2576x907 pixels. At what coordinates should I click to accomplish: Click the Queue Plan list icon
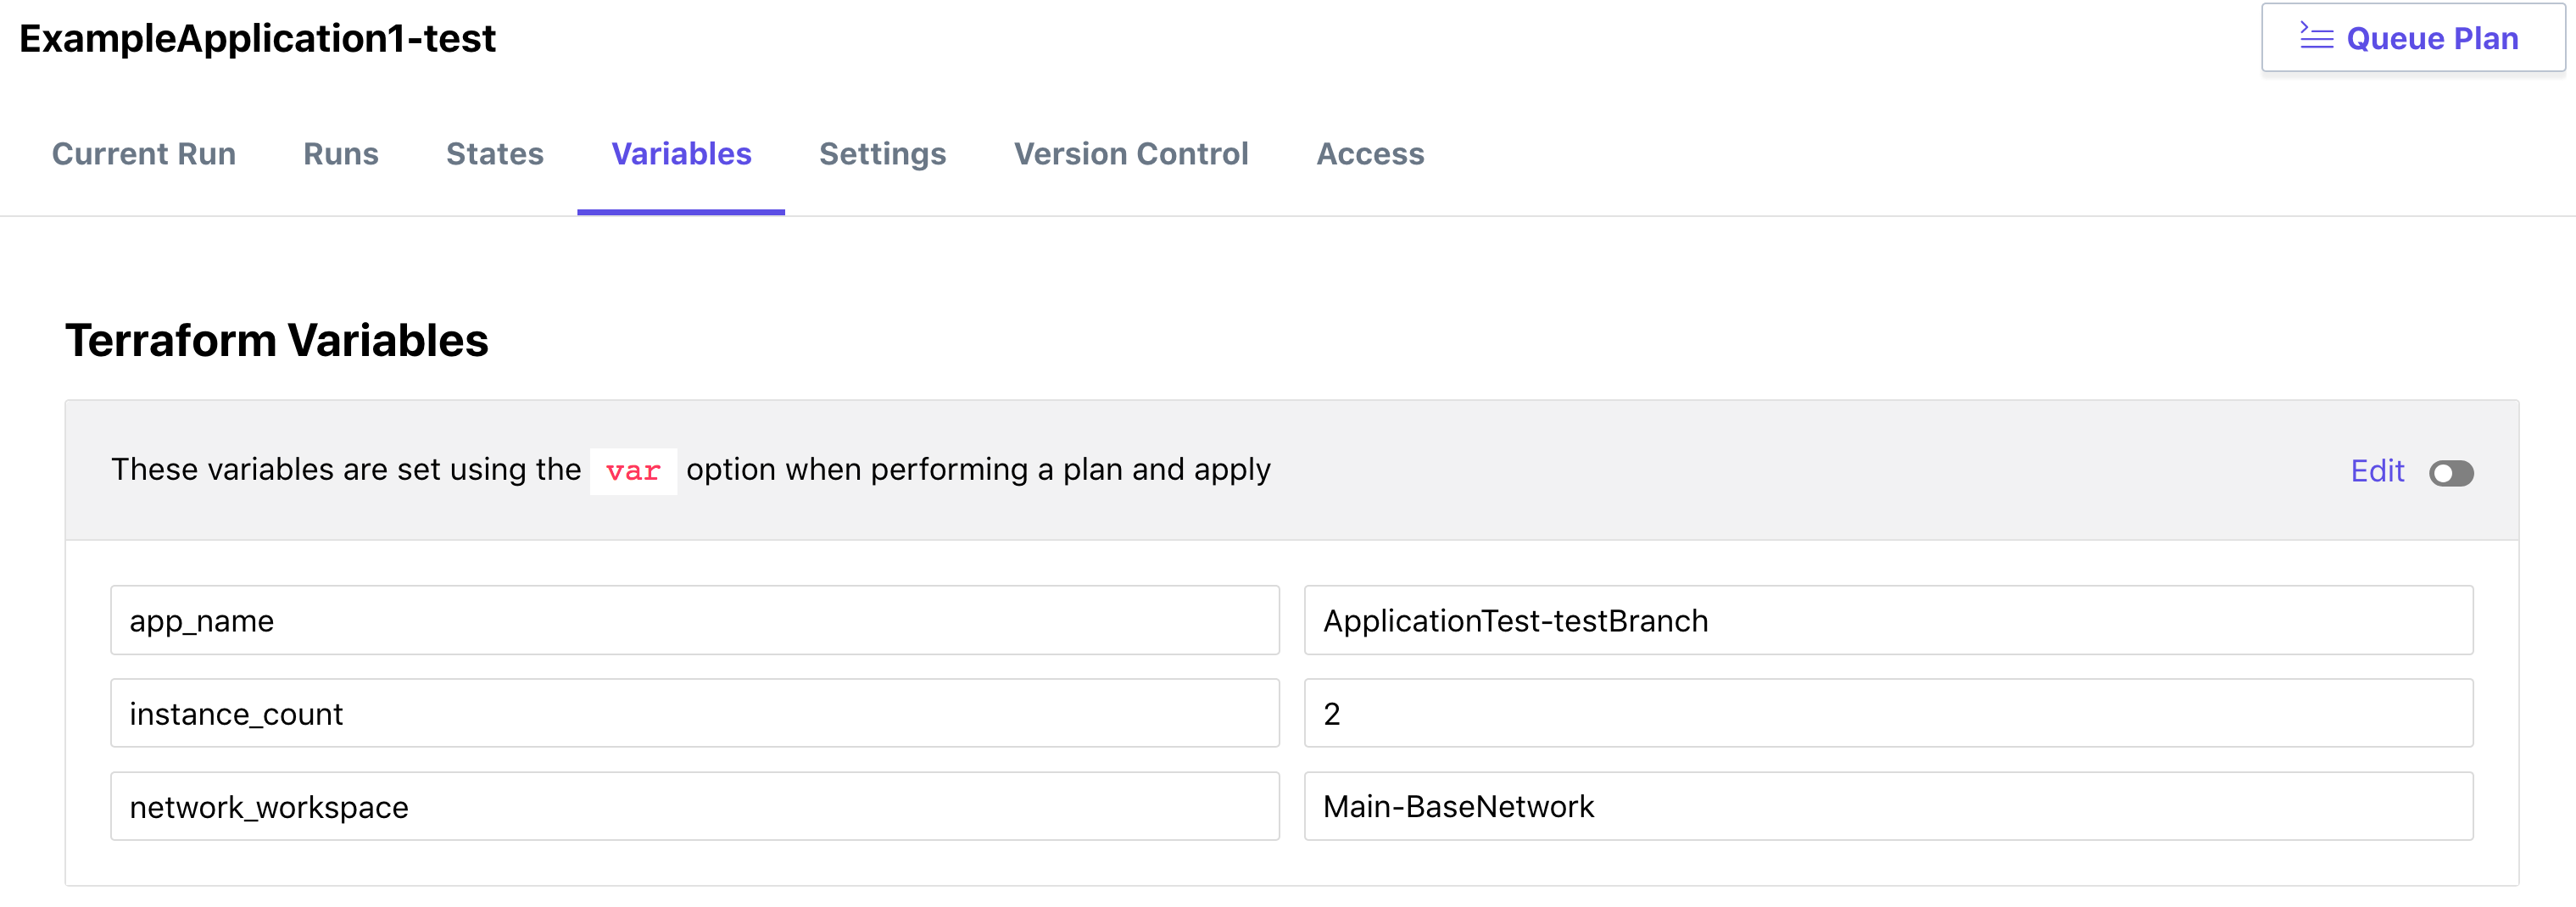(2316, 37)
